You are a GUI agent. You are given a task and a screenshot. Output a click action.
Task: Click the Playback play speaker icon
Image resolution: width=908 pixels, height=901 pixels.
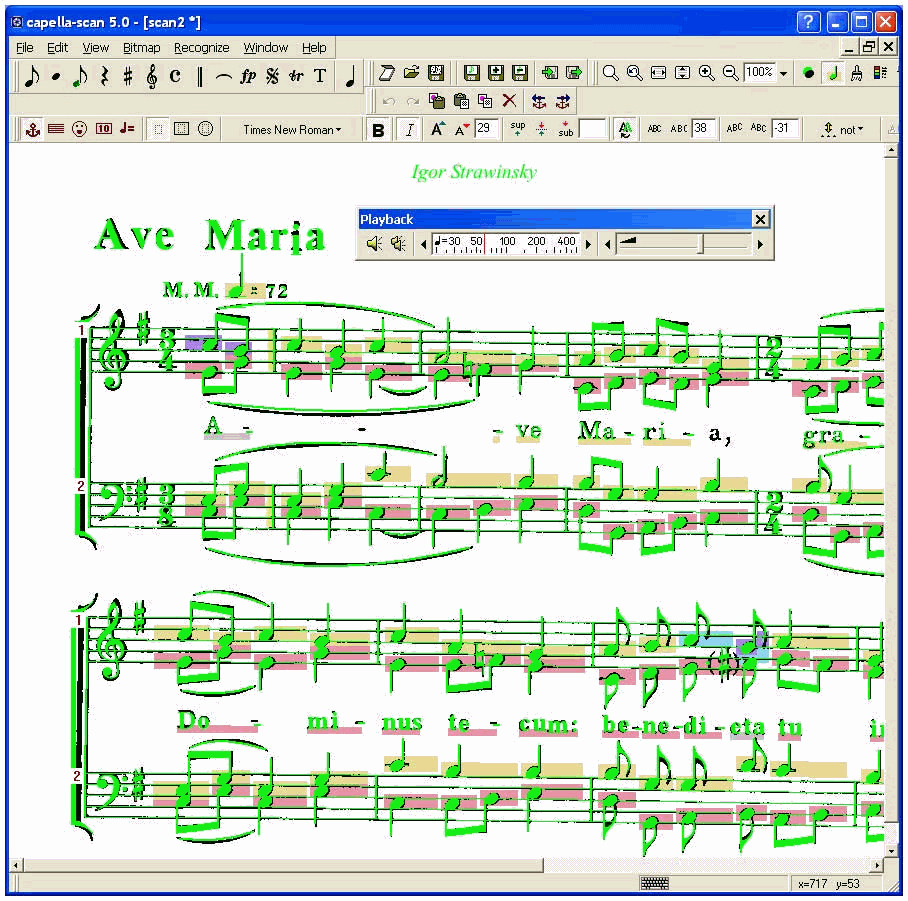click(x=375, y=244)
